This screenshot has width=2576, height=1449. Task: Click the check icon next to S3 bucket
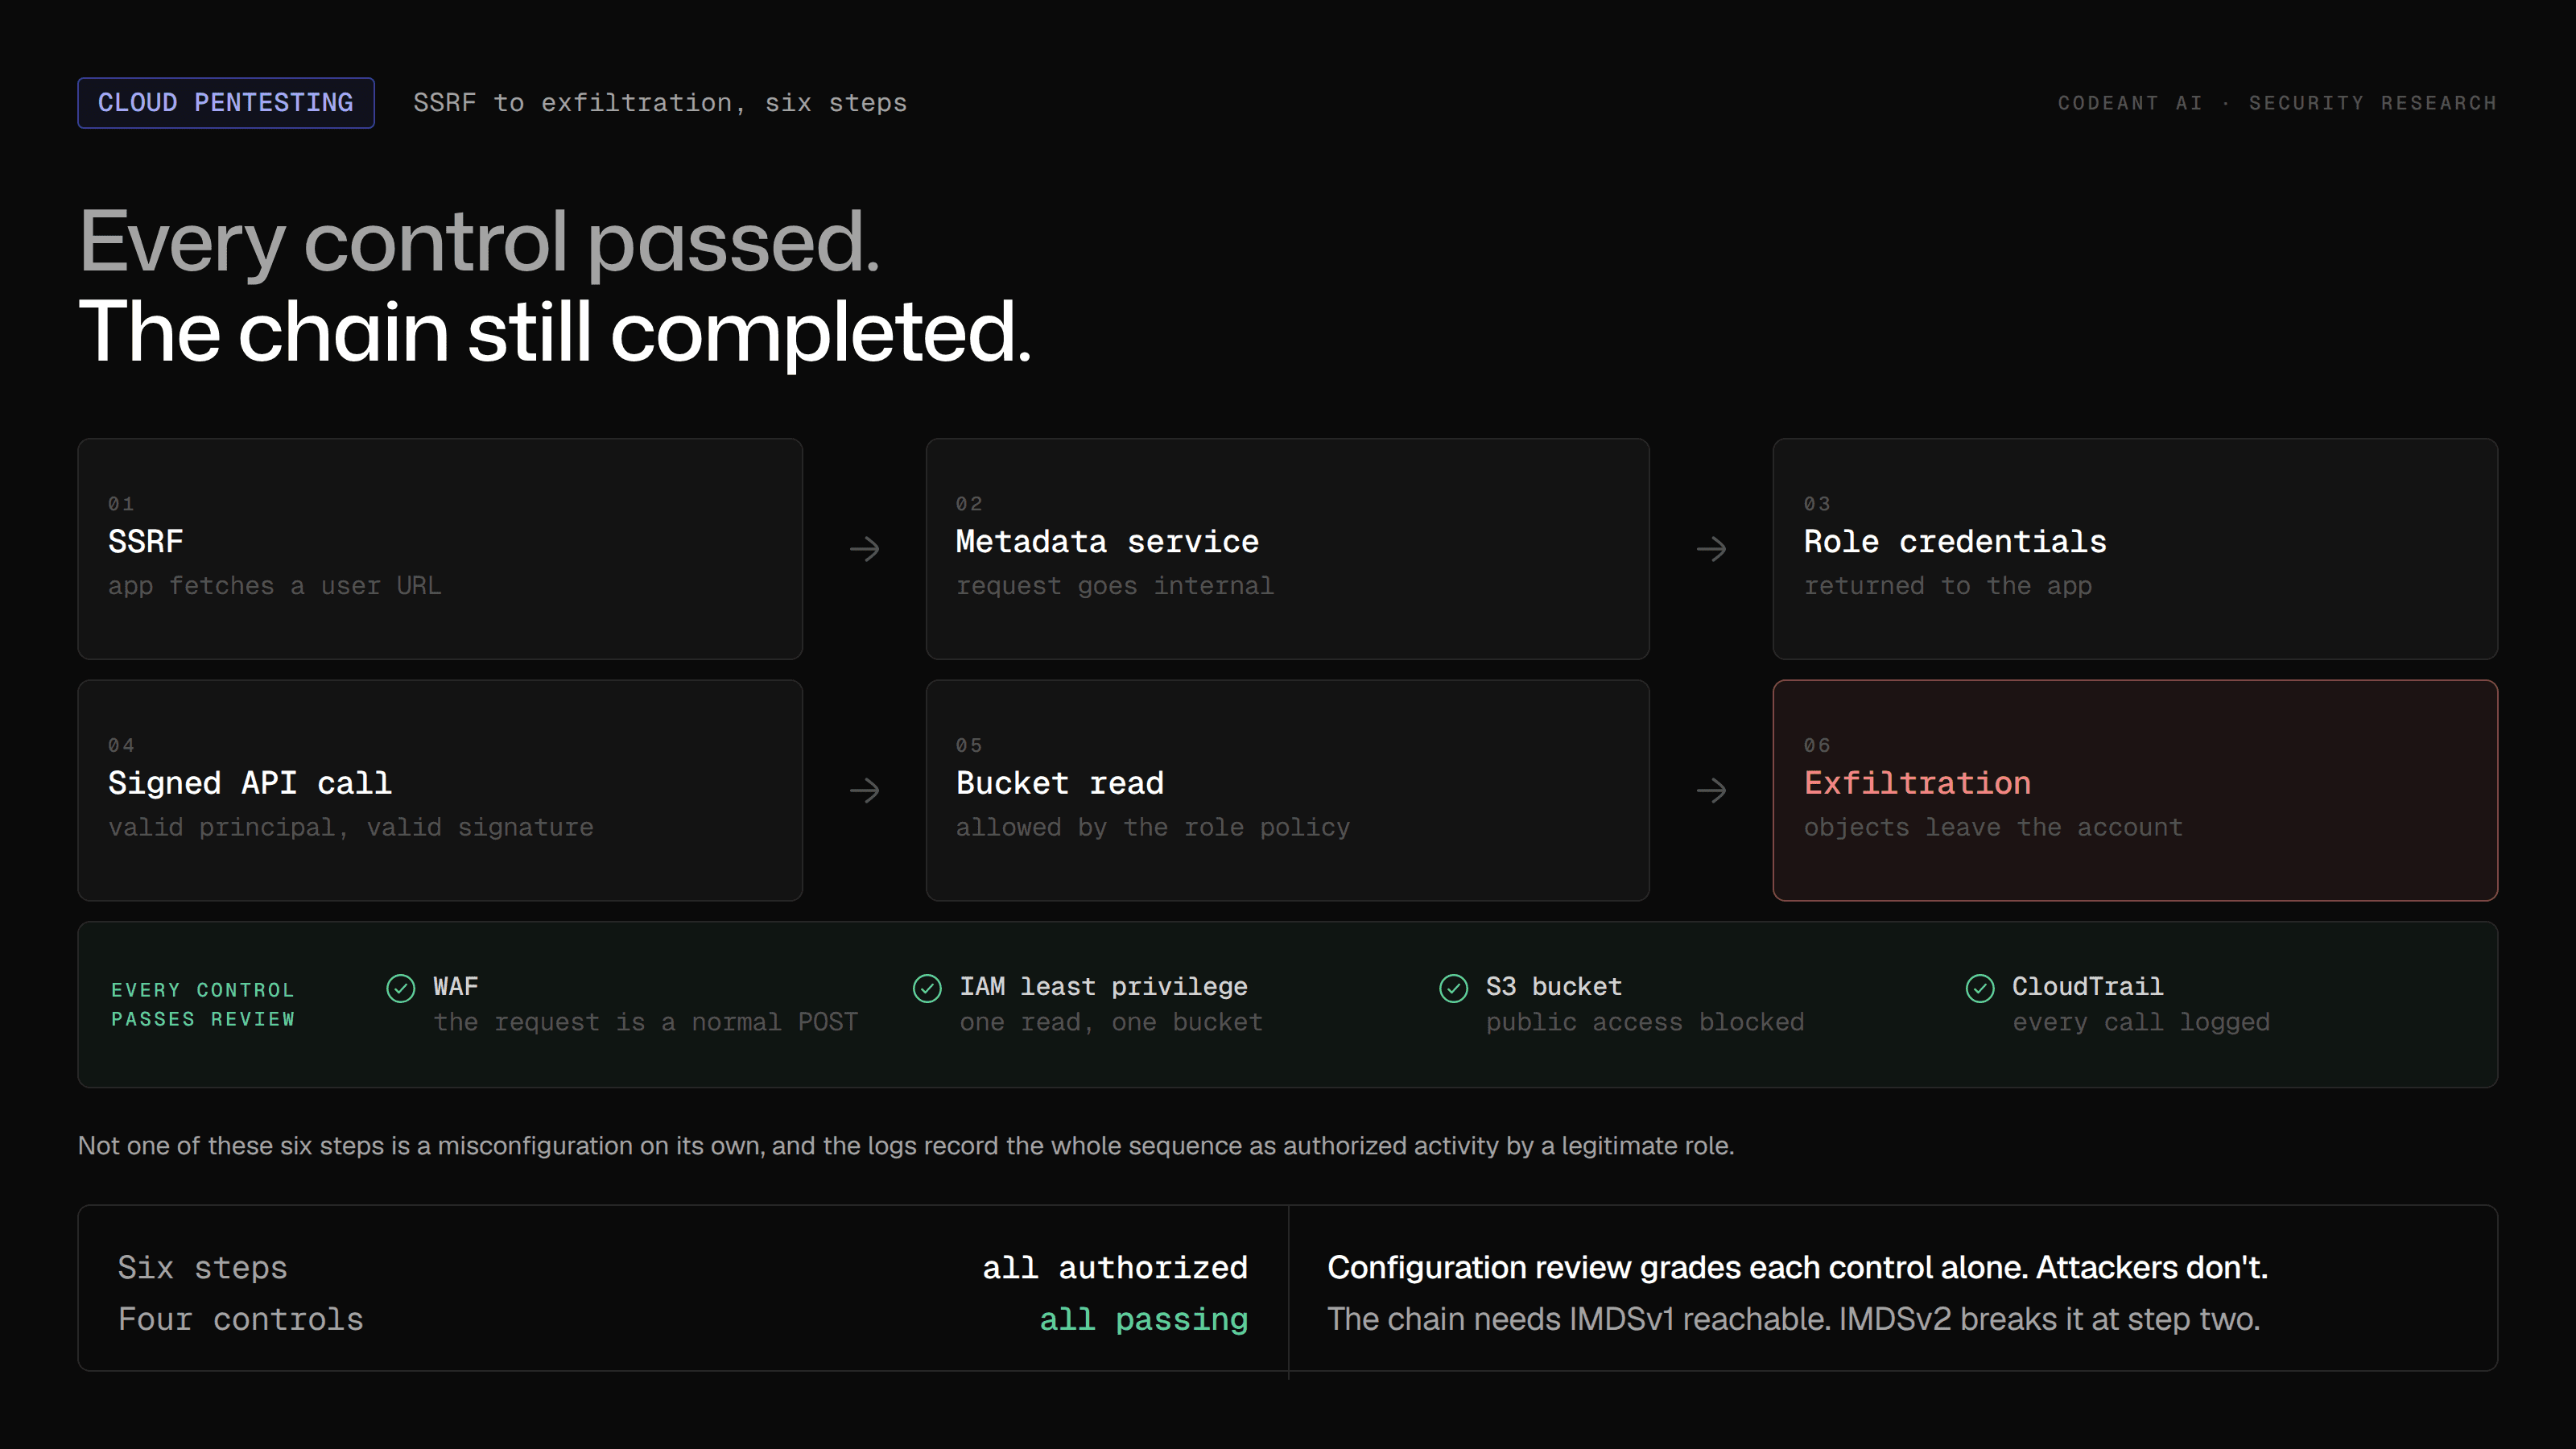point(1453,988)
